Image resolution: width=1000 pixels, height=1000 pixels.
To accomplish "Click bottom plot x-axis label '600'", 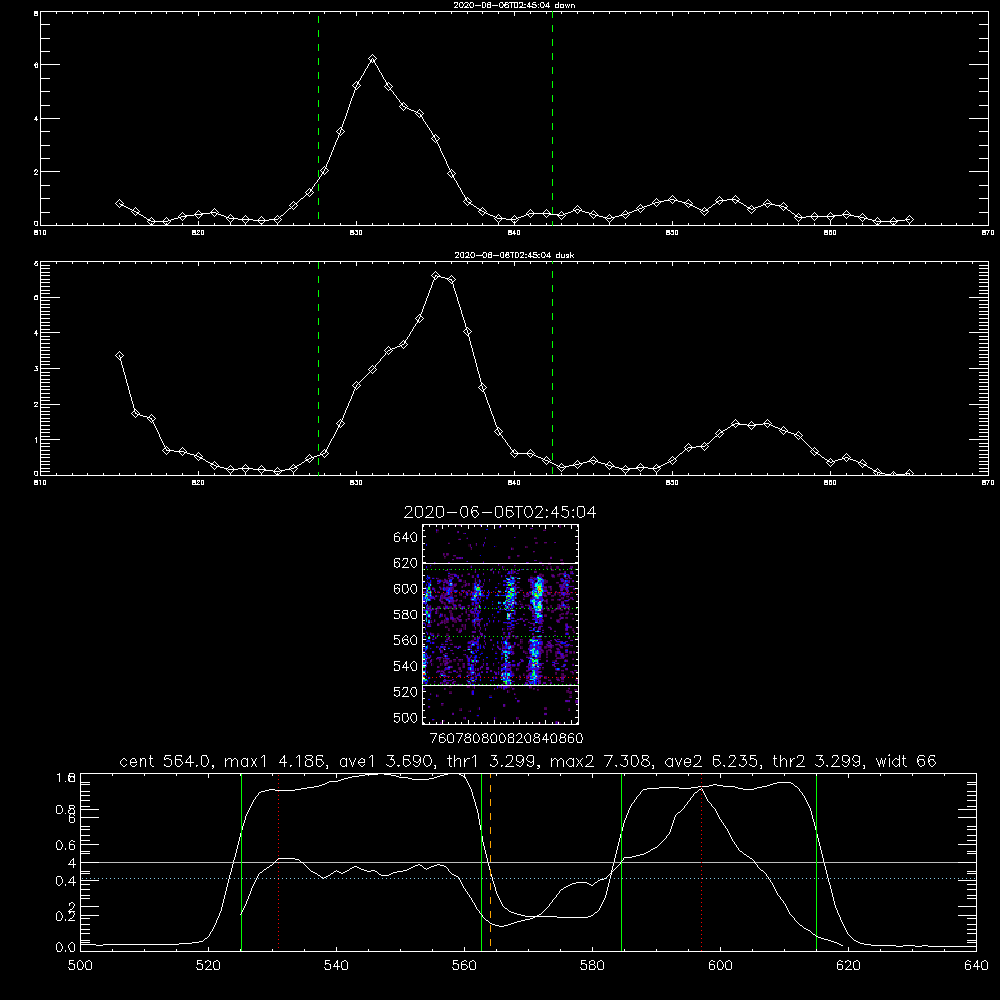I will coord(721,966).
